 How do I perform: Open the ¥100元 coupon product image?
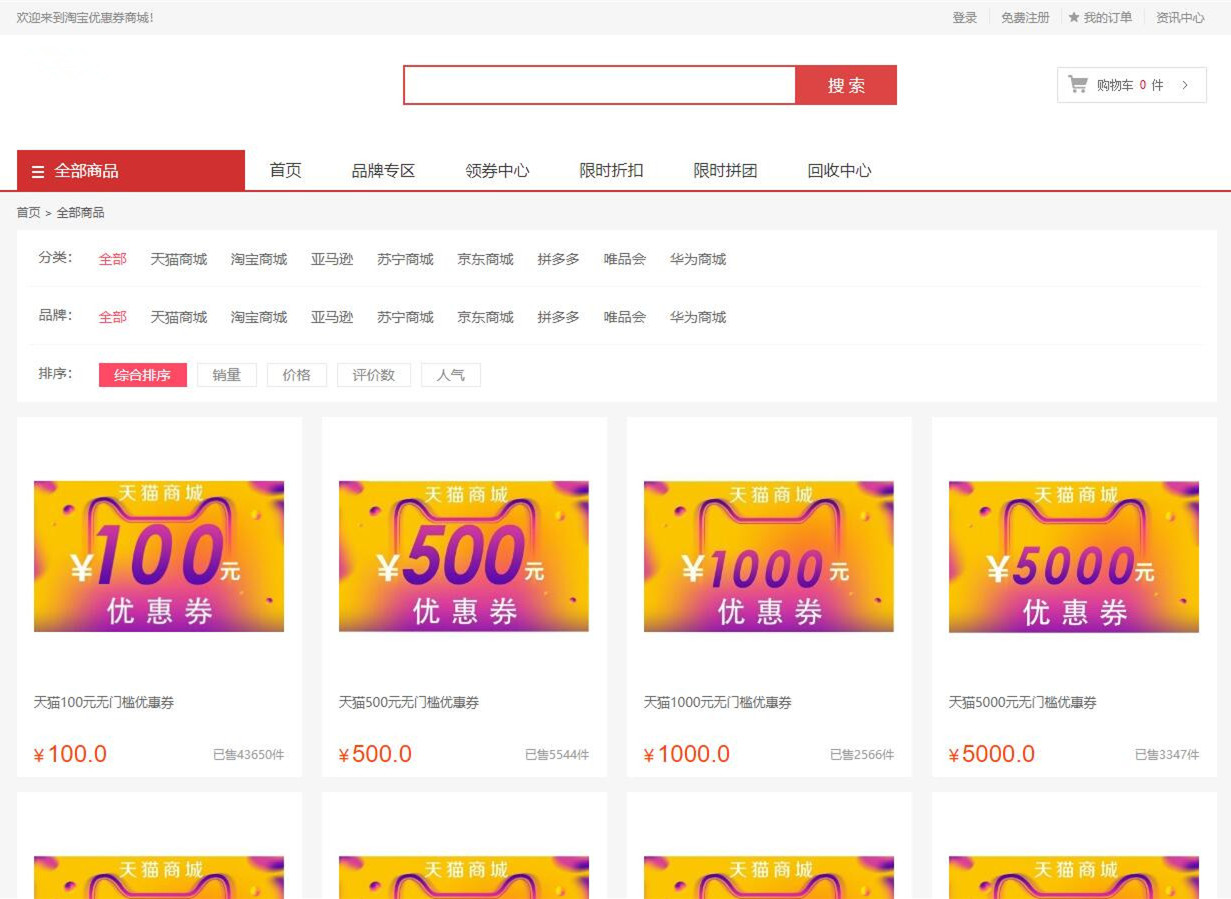point(159,556)
